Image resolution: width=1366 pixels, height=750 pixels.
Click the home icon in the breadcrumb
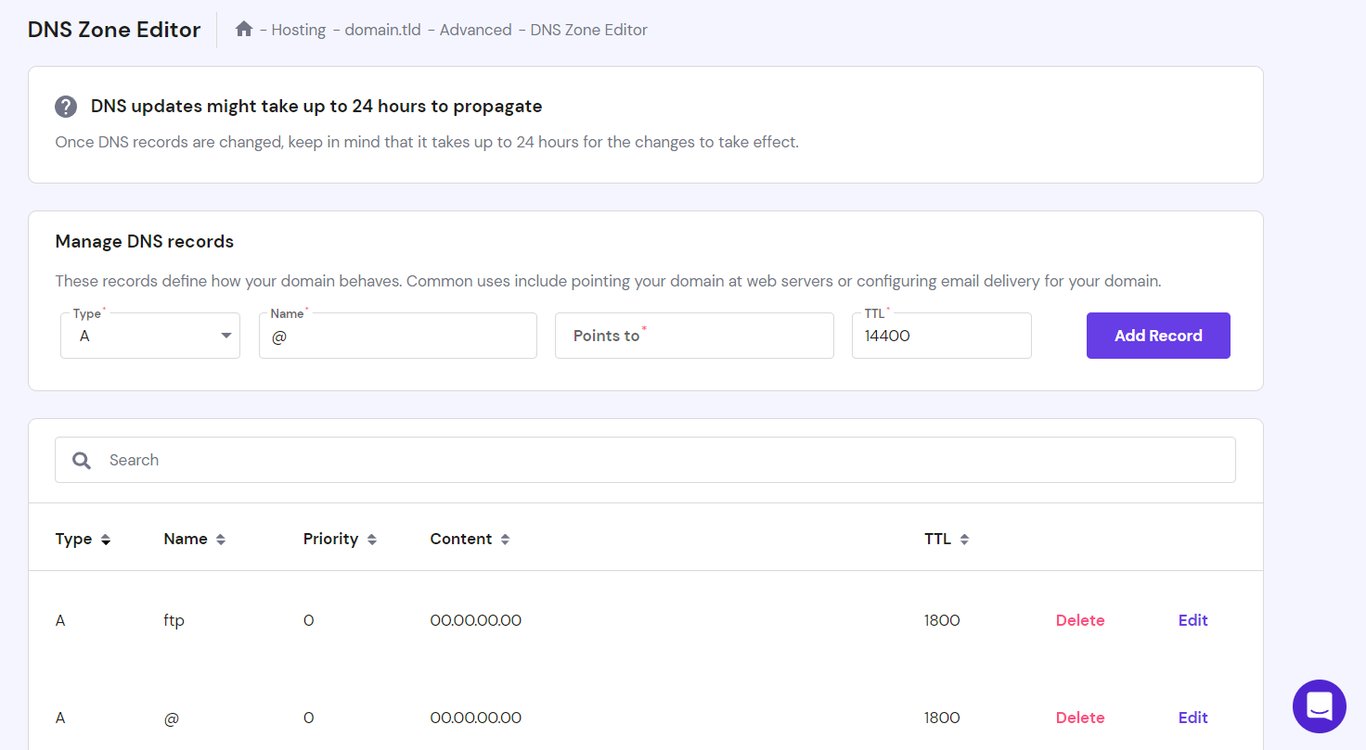(243, 29)
